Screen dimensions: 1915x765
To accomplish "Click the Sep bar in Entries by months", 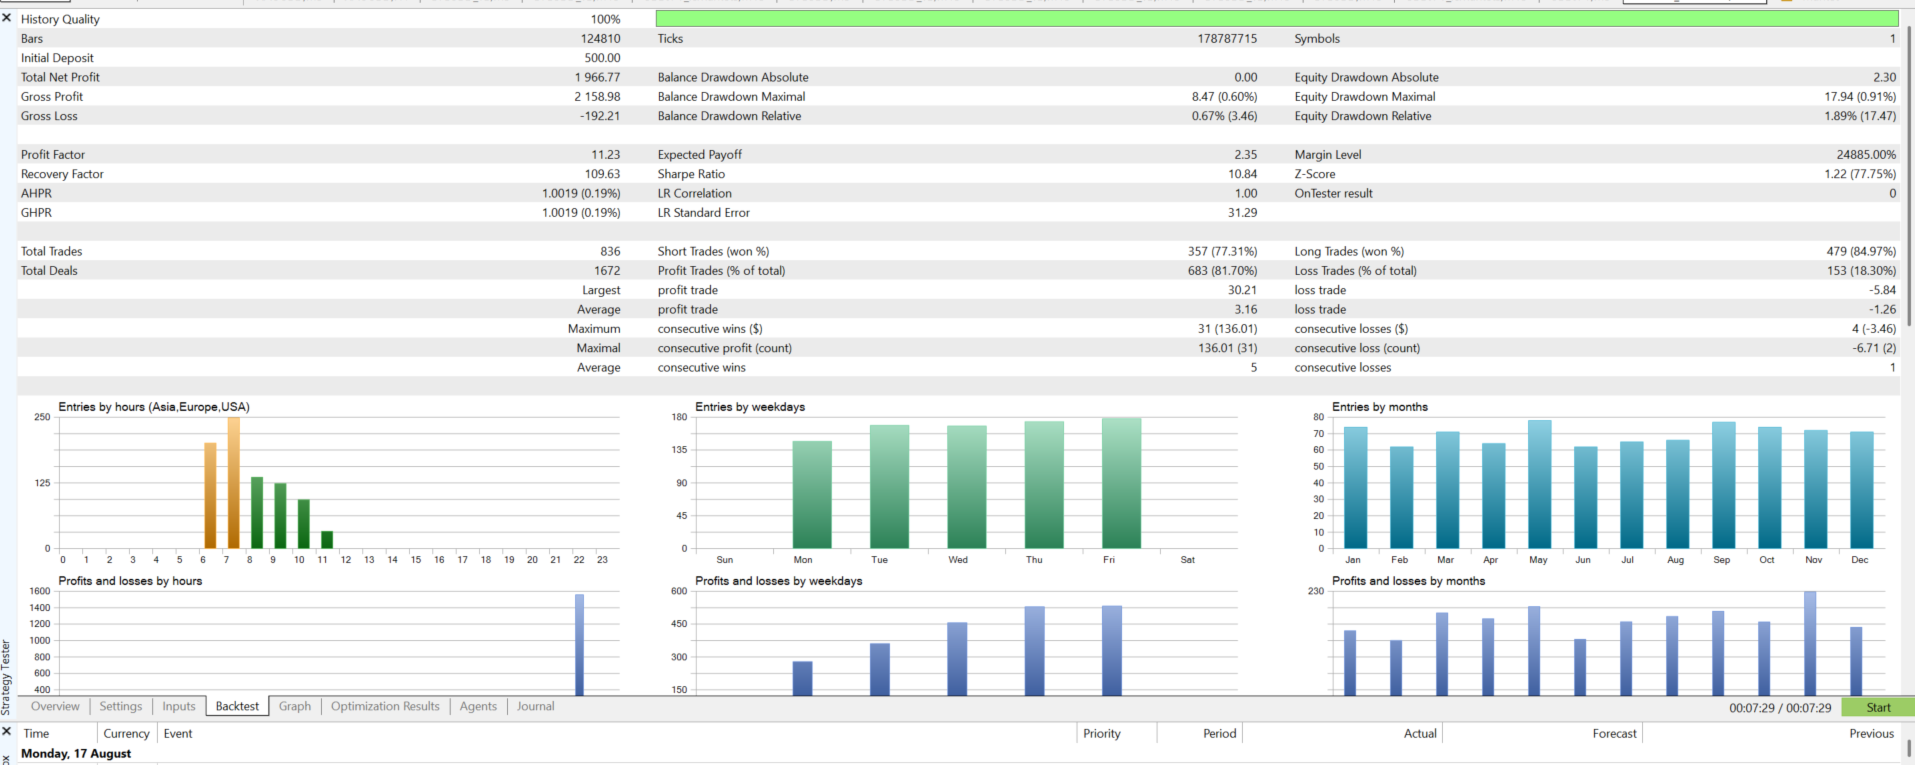I will [x=1723, y=485].
